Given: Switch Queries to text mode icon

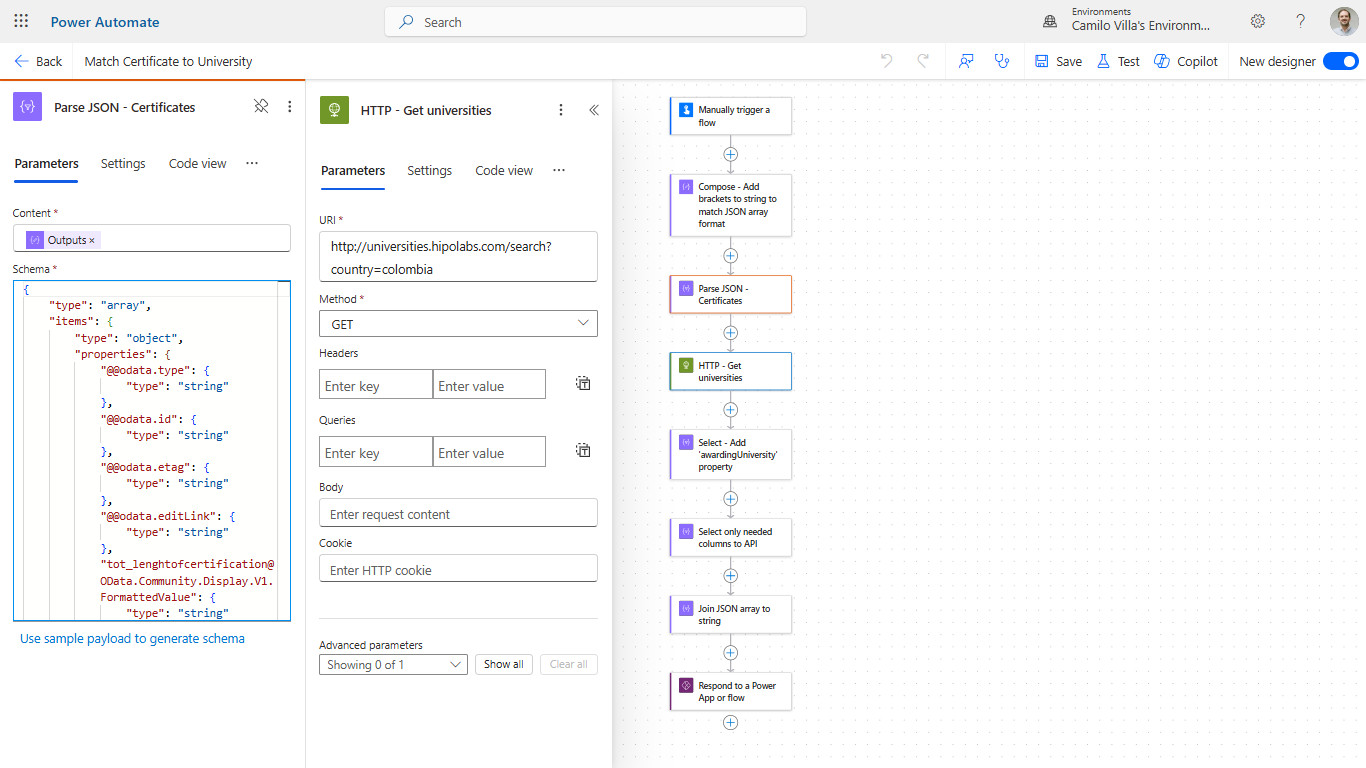Looking at the screenshot, I should tap(583, 450).
